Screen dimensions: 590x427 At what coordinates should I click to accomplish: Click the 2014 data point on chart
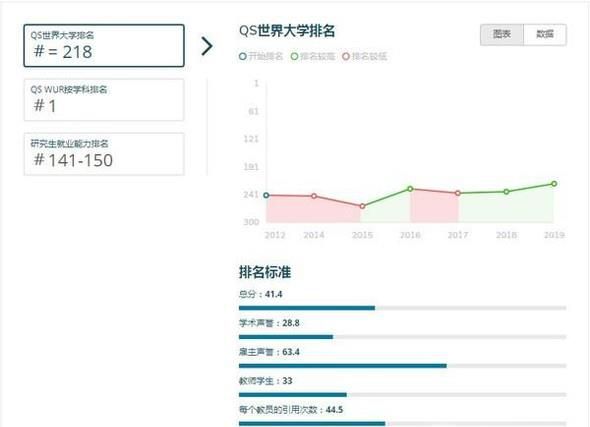coord(314,196)
